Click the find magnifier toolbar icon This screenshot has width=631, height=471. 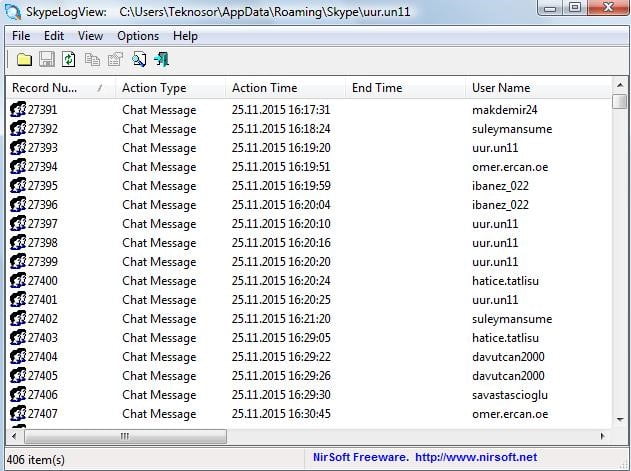[139, 60]
